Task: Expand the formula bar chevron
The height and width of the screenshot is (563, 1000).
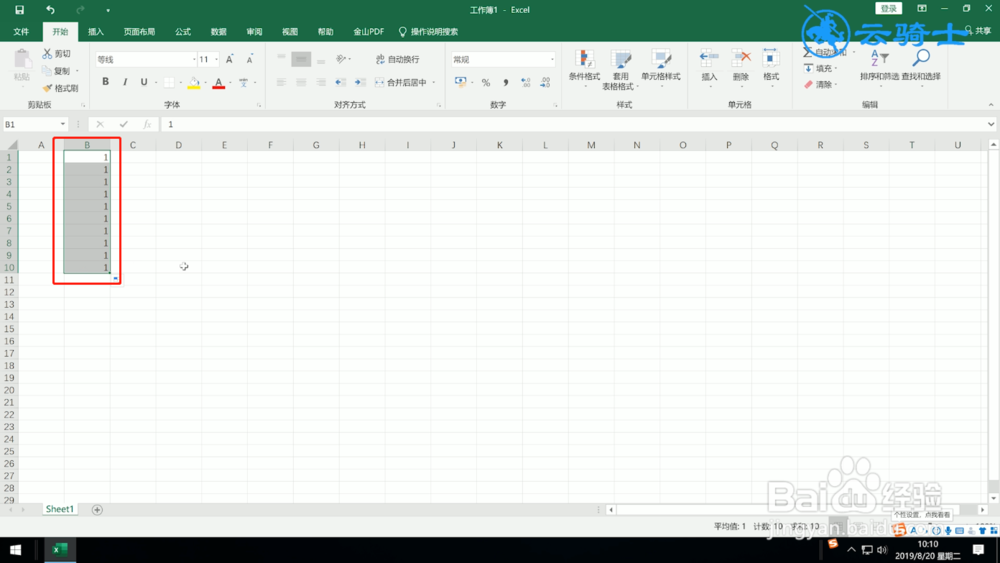Action: 990,124
